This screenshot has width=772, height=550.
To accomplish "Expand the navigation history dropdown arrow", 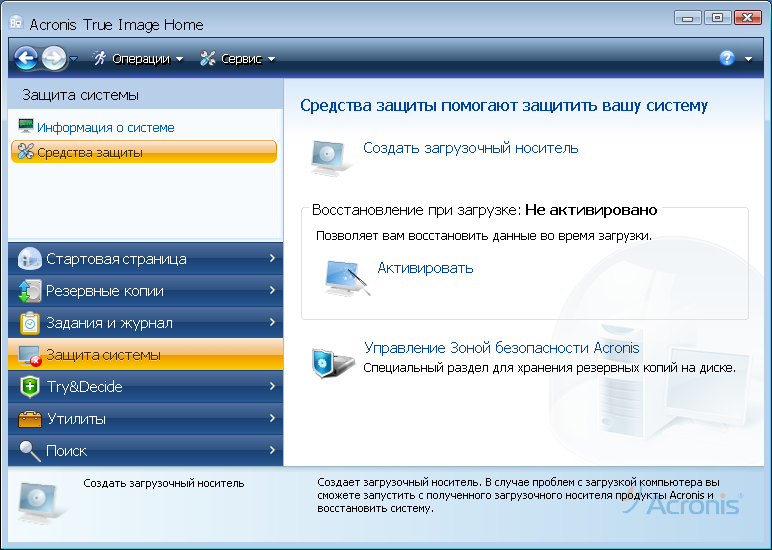I will pyautogui.click(x=74, y=59).
